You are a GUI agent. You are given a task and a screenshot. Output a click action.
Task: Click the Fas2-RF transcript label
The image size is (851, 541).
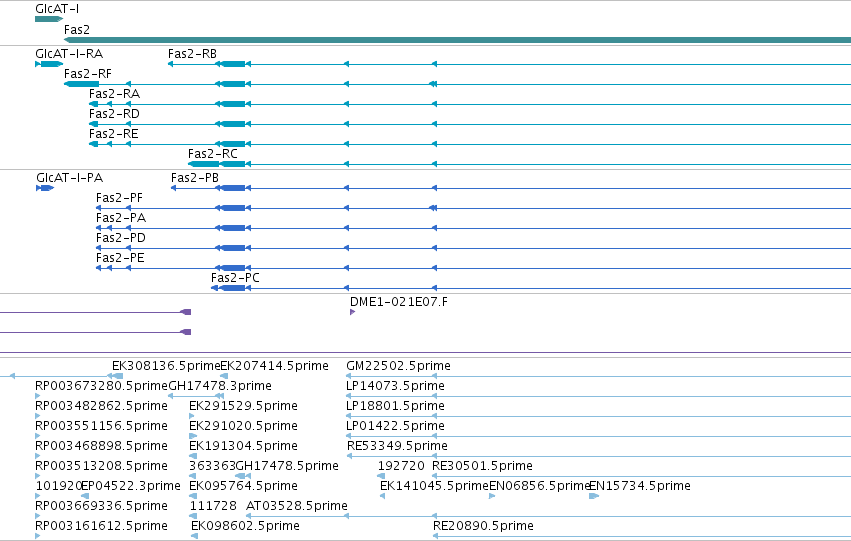pos(88,74)
